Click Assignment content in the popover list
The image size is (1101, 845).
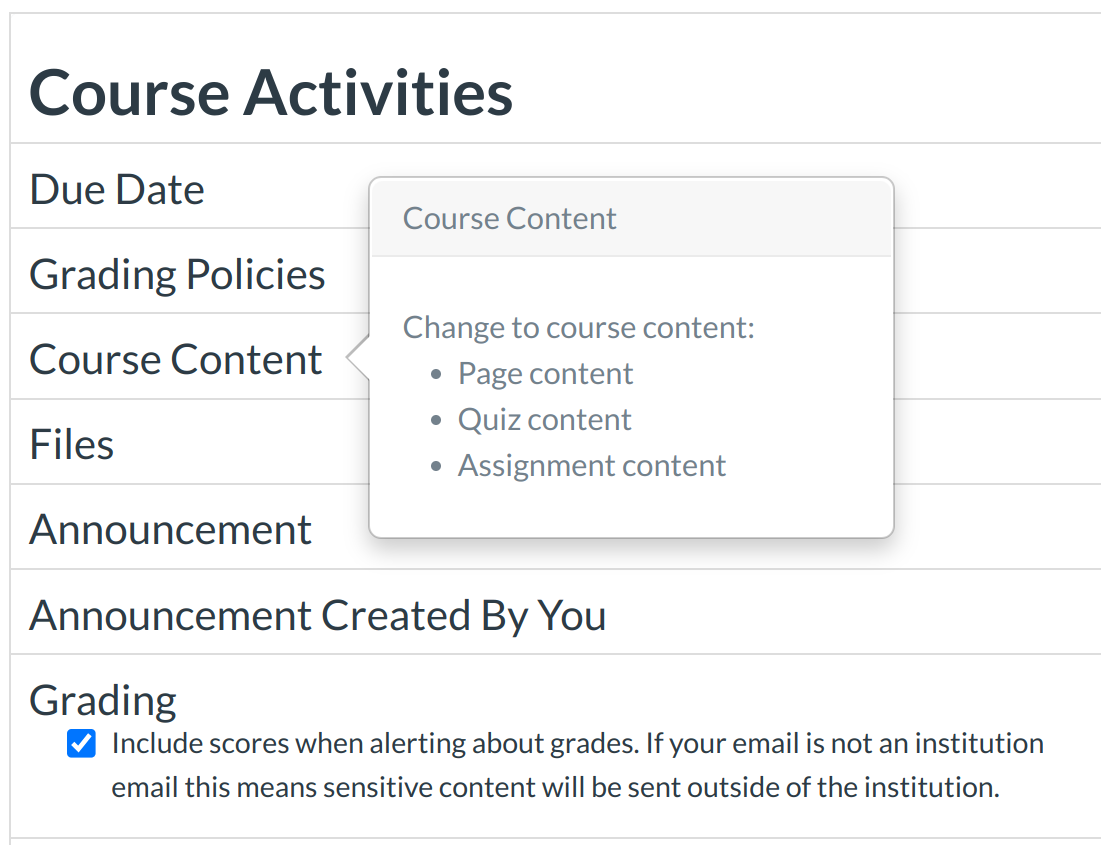pos(592,466)
